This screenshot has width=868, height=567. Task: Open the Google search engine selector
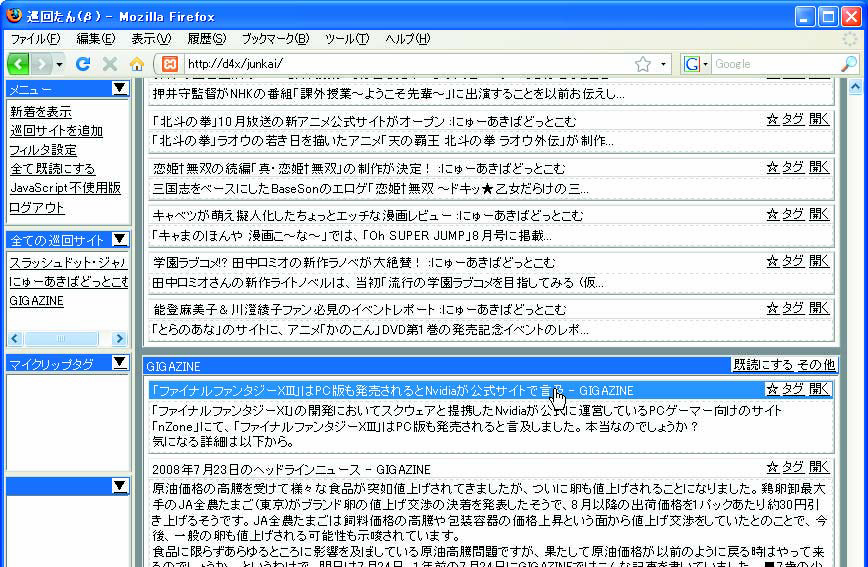(x=695, y=64)
